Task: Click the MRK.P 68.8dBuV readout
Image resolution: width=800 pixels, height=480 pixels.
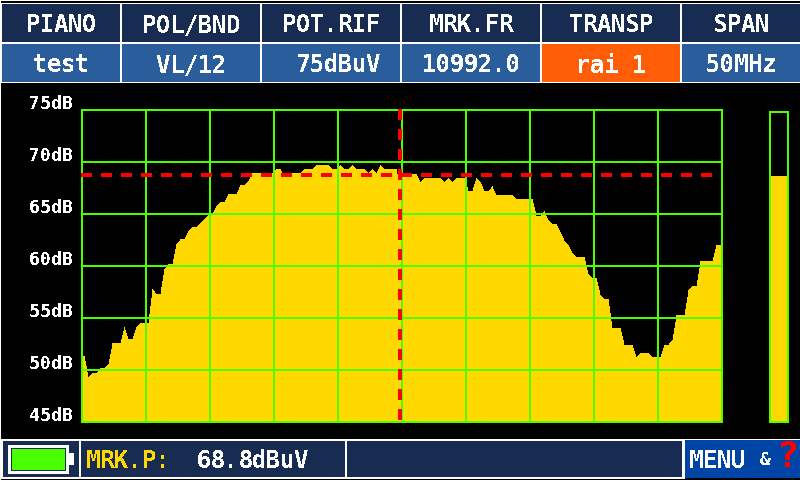Action: click(213, 459)
